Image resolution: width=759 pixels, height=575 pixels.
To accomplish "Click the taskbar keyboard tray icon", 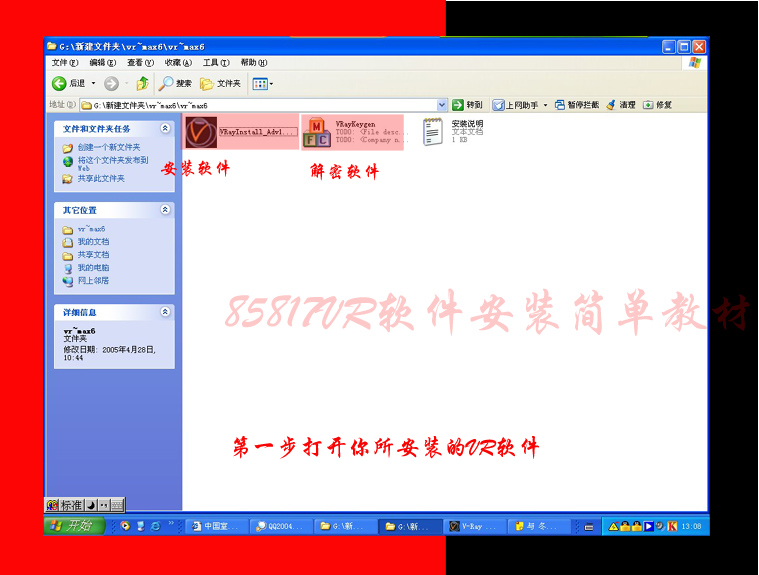I will [589, 527].
